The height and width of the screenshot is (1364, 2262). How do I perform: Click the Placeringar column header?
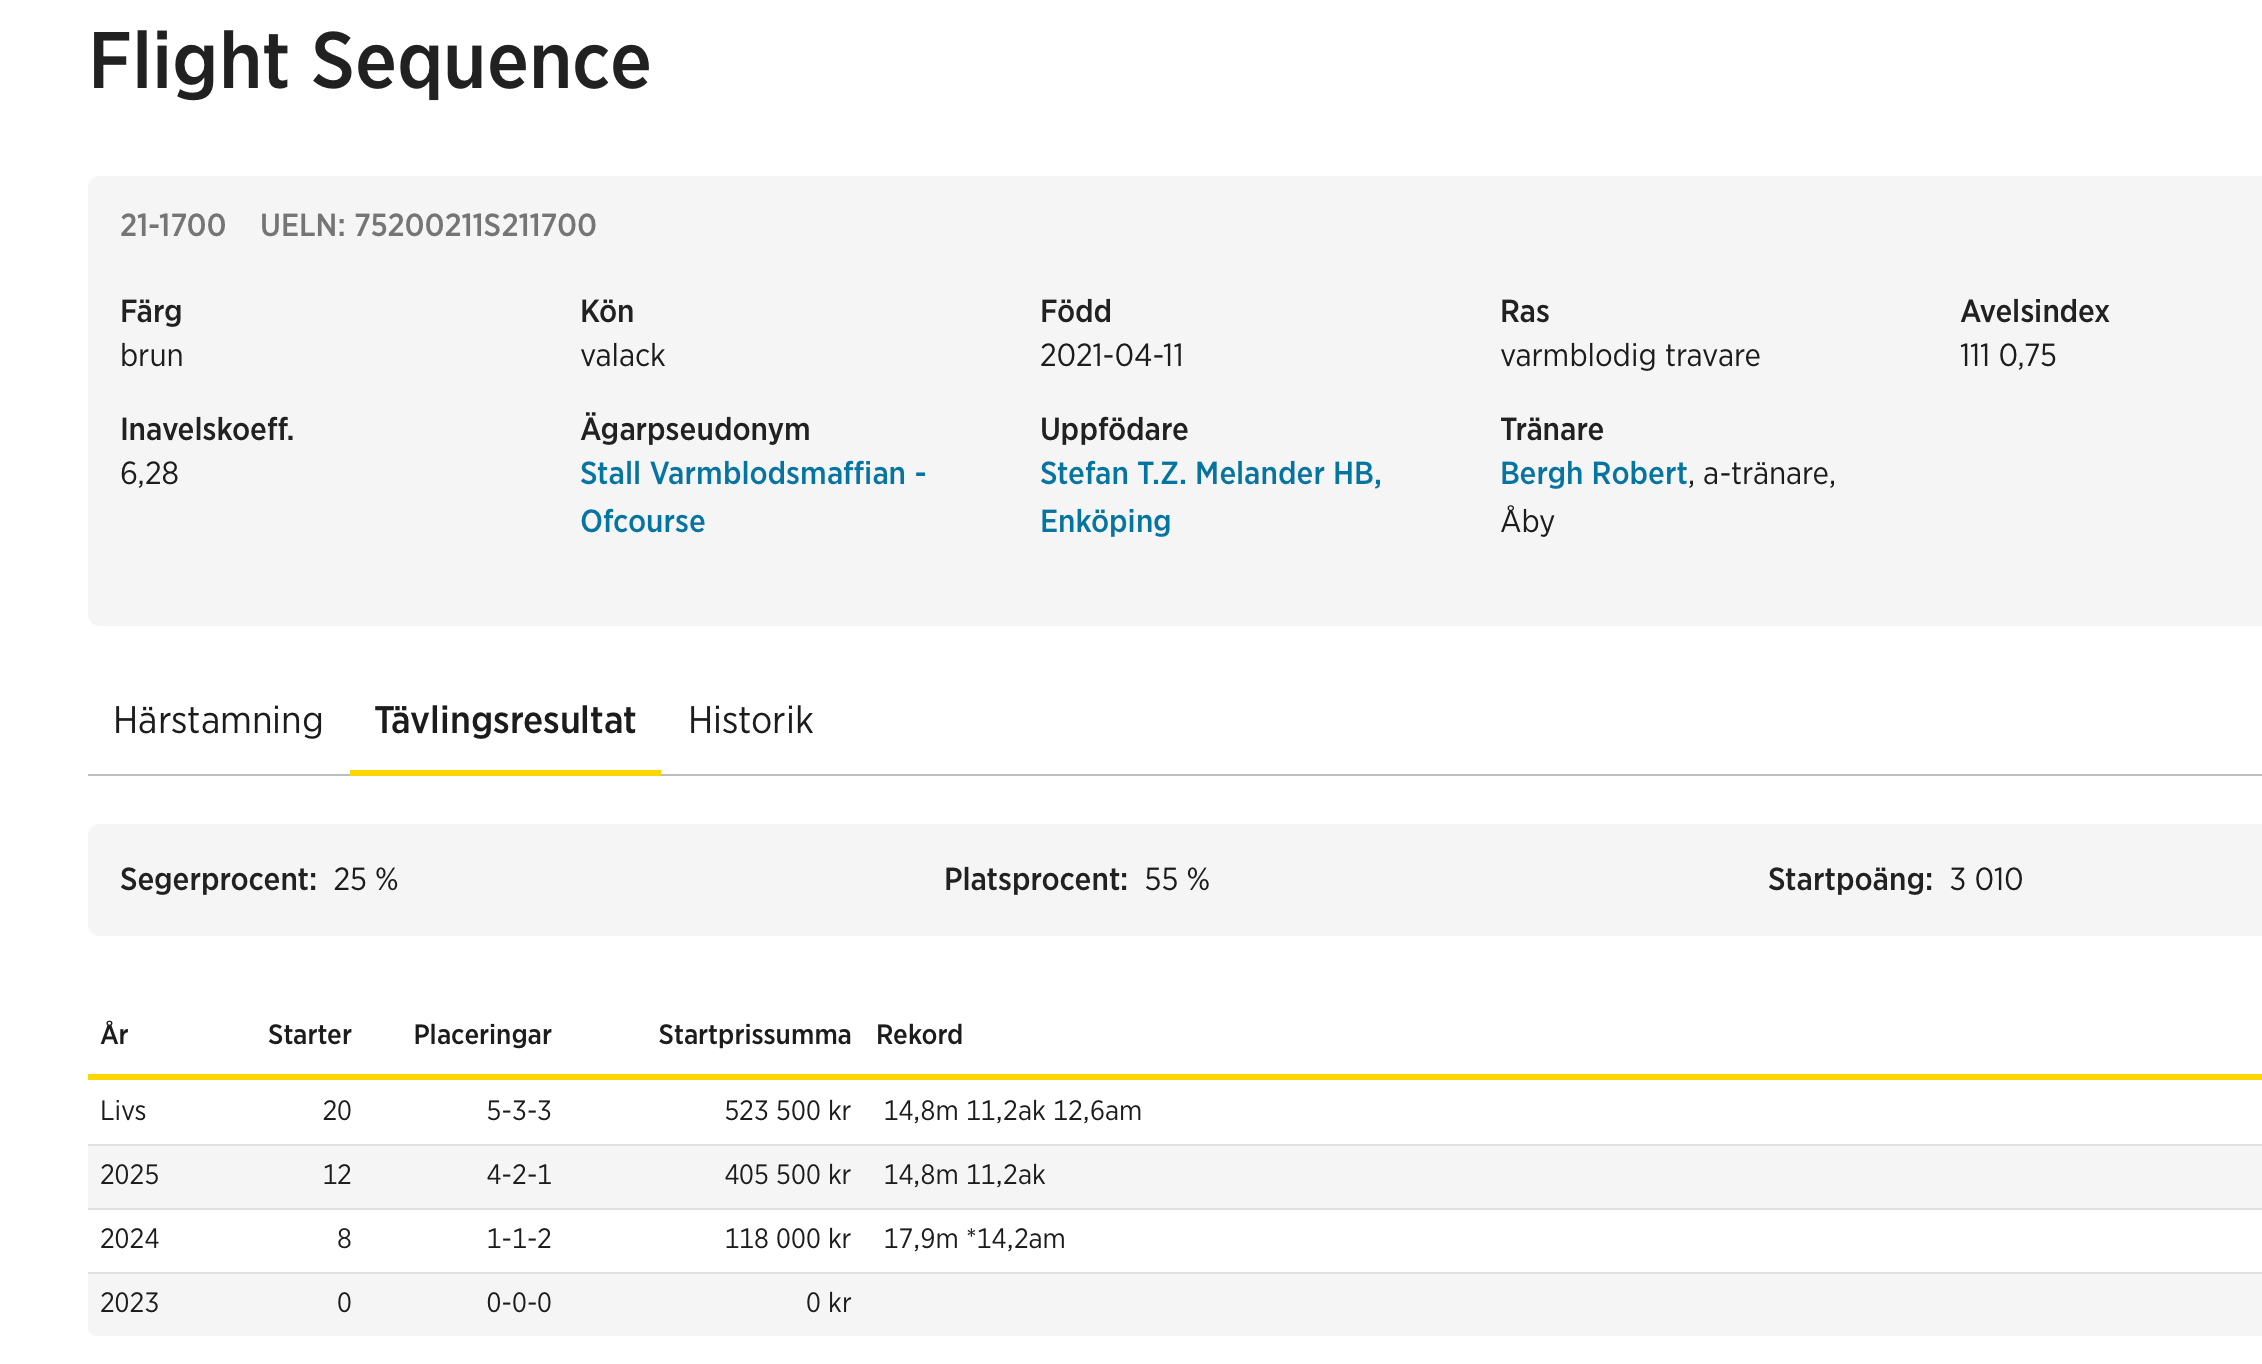coord(482,1035)
